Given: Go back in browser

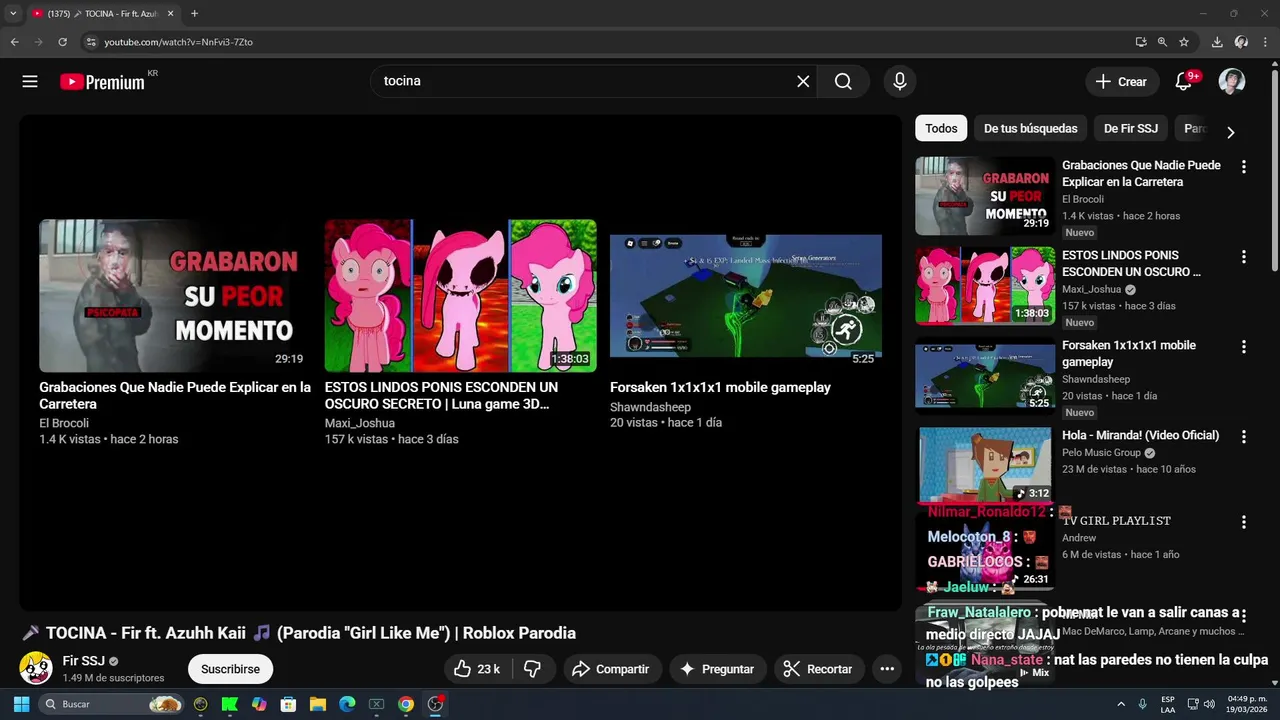Looking at the screenshot, I should pyautogui.click(x=14, y=42).
